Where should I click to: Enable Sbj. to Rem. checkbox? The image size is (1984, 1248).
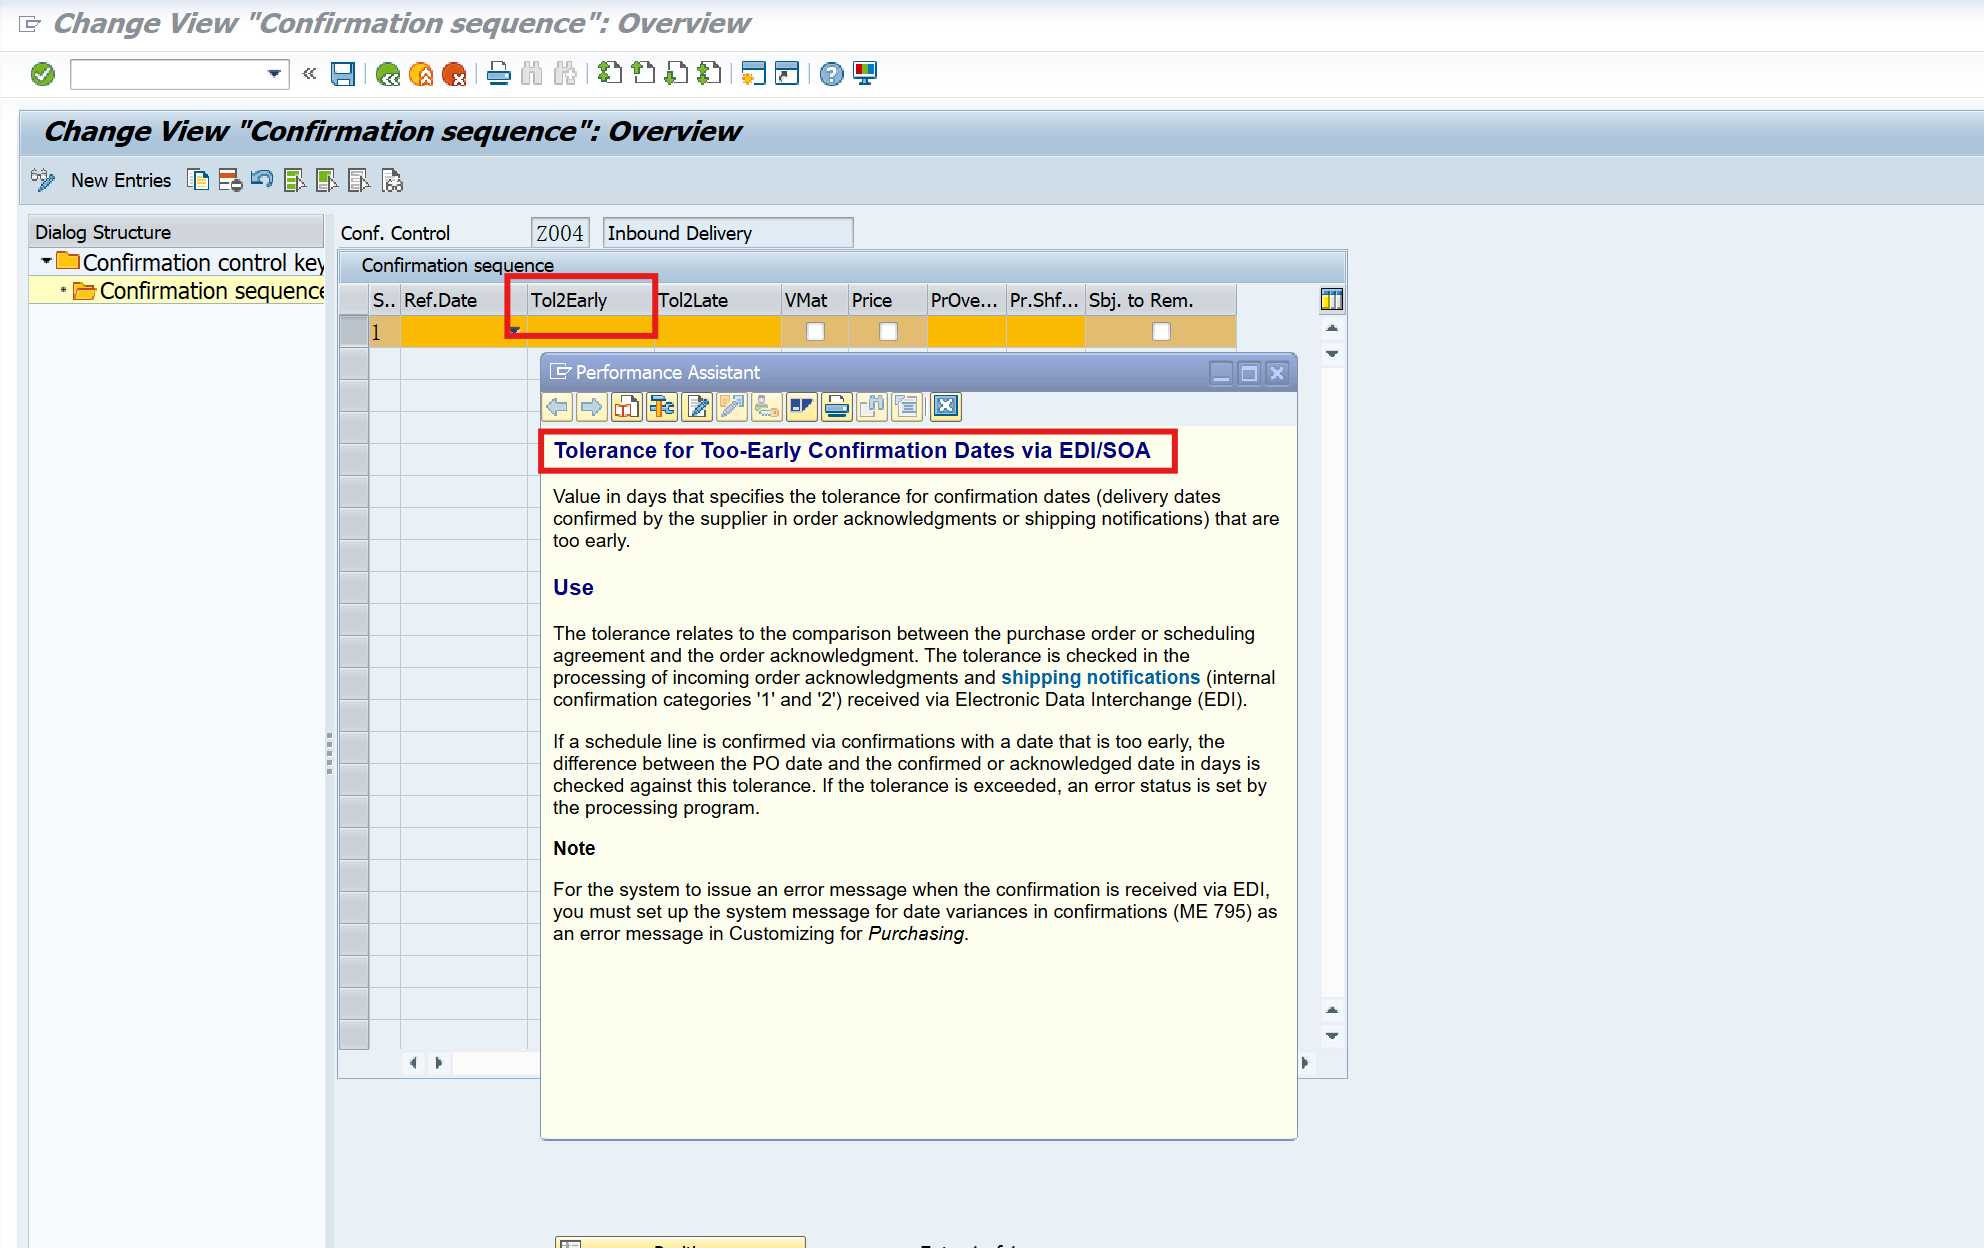click(1161, 331)
